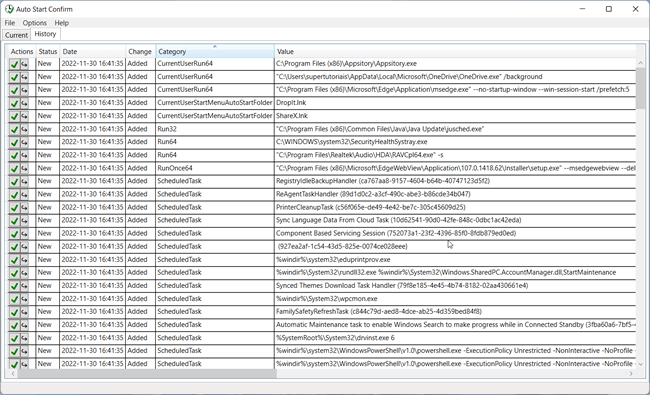Confirm the ShareX.lnk startup entry

[x=15, y=116]
